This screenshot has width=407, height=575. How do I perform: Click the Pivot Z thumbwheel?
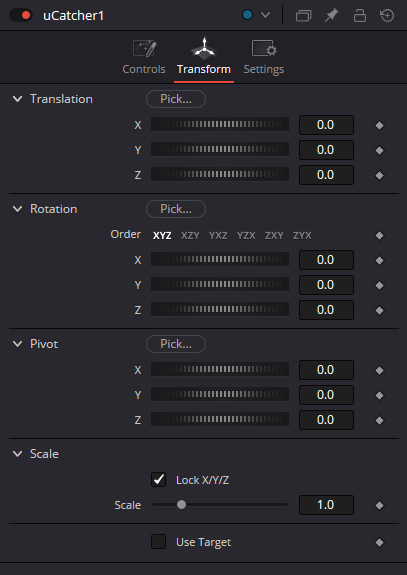coord(220,420)
